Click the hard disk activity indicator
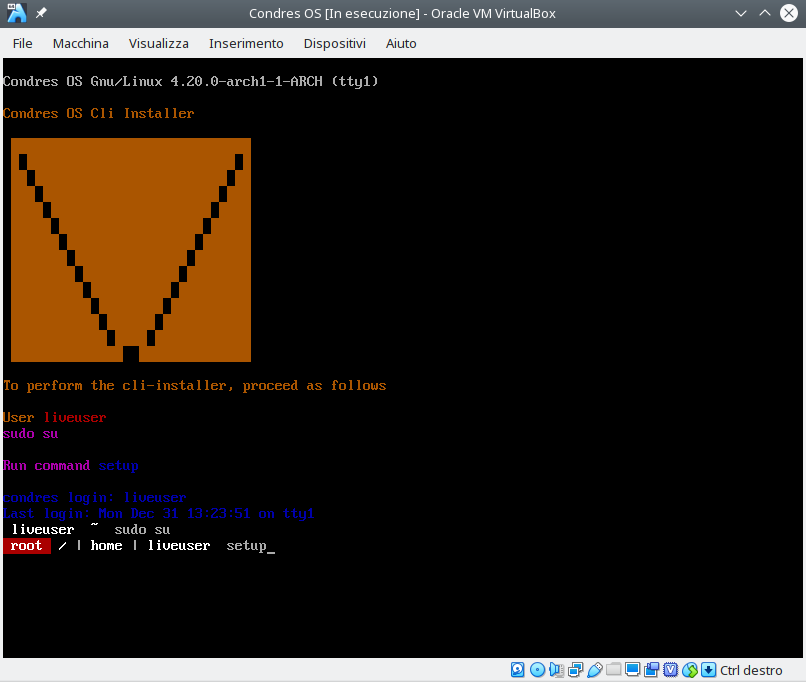 click(518, 670)
